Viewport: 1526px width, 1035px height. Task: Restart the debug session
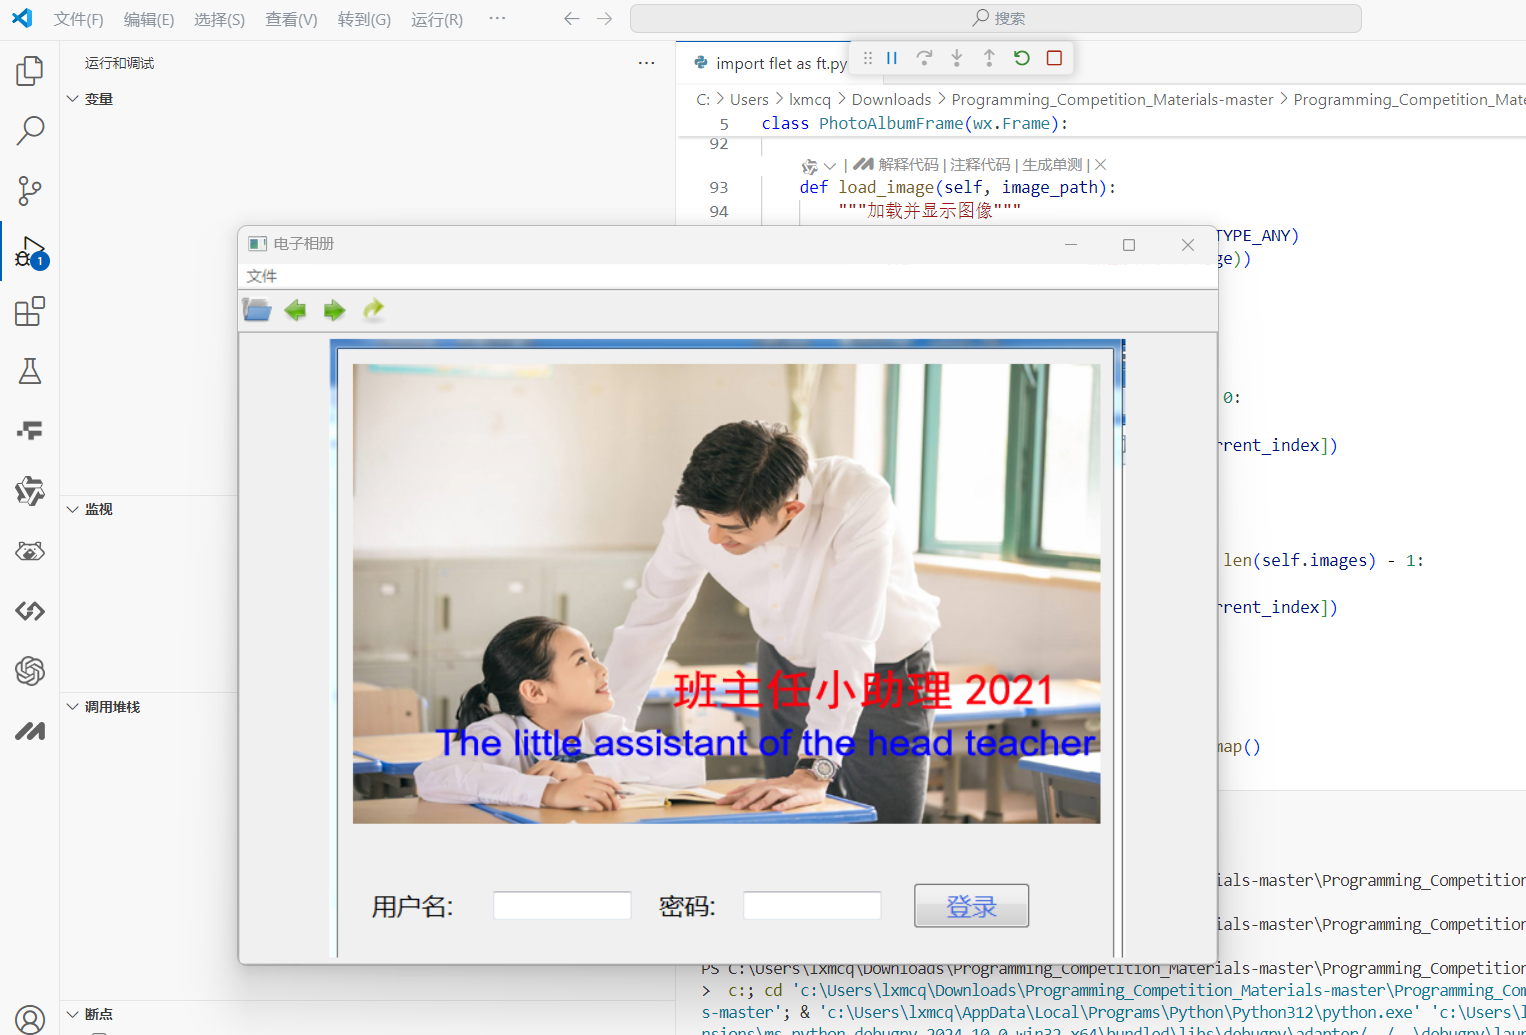pyautogui.click(x=1021, y=58)
